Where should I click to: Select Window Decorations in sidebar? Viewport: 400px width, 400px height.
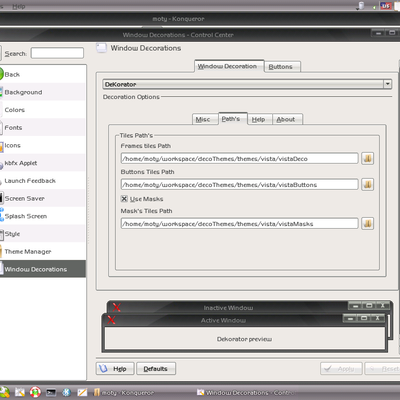tap(43, 269)
